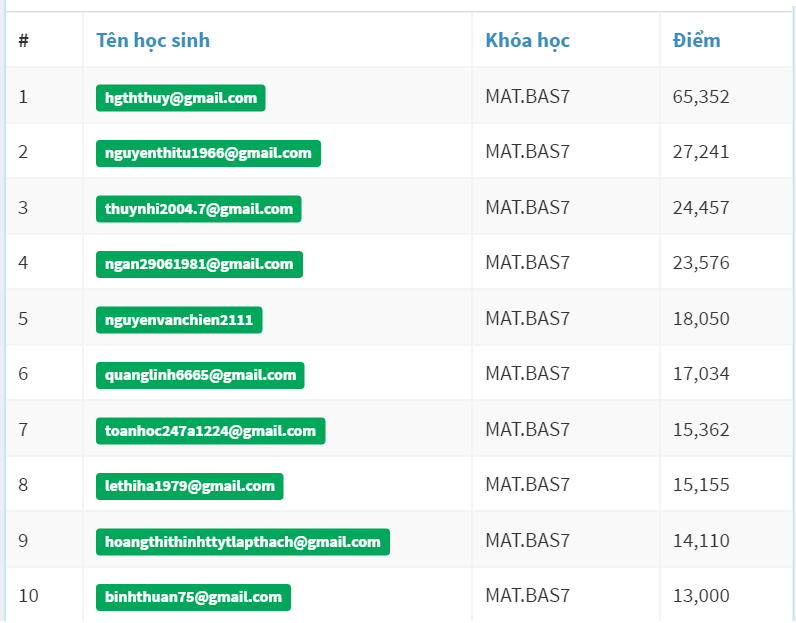Image resolution: width=796 pixels, height=623 pixels.
Task: Select ngan29061981@gmail.com student badge
Action: point(200,264)
